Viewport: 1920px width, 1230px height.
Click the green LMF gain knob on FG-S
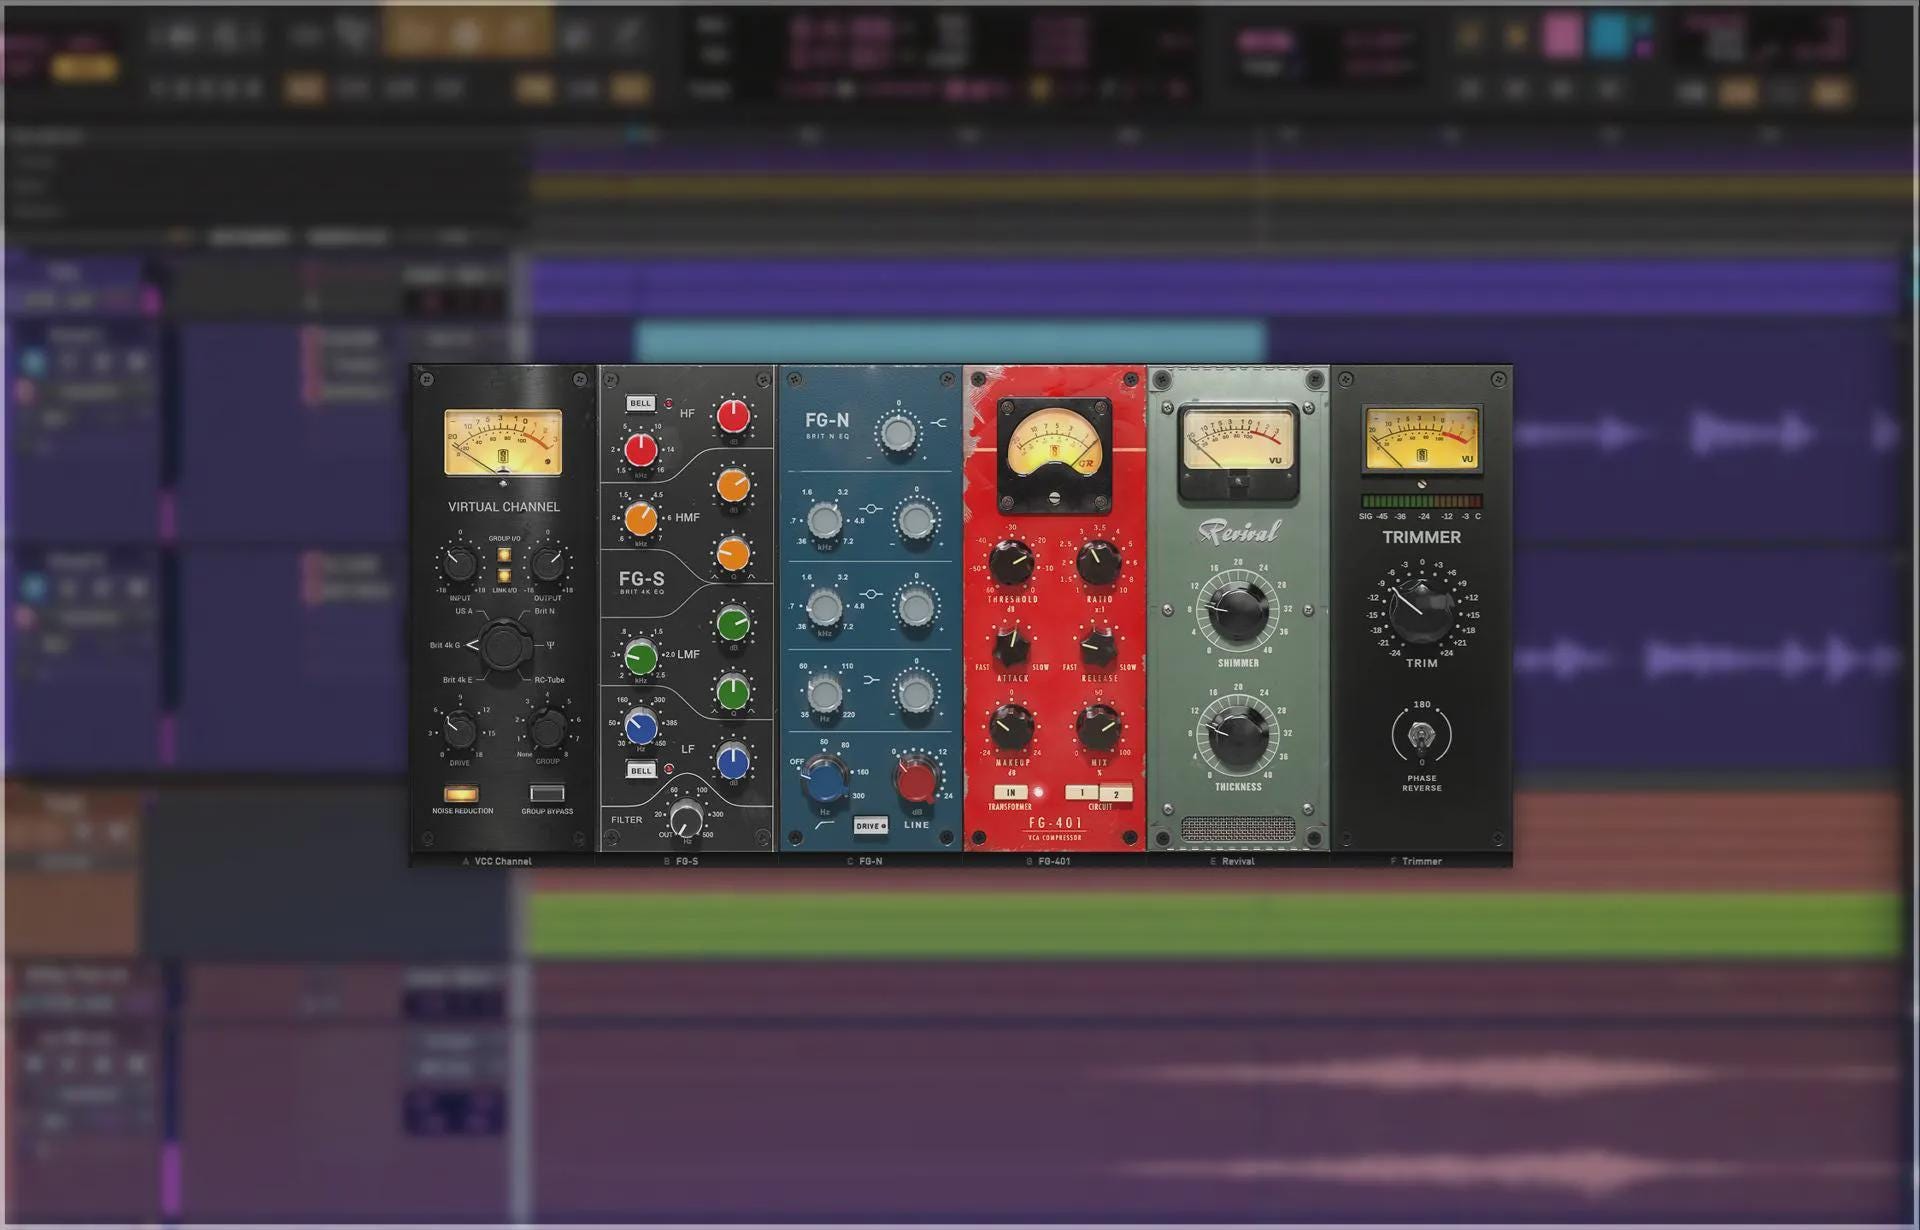[733, 624]
